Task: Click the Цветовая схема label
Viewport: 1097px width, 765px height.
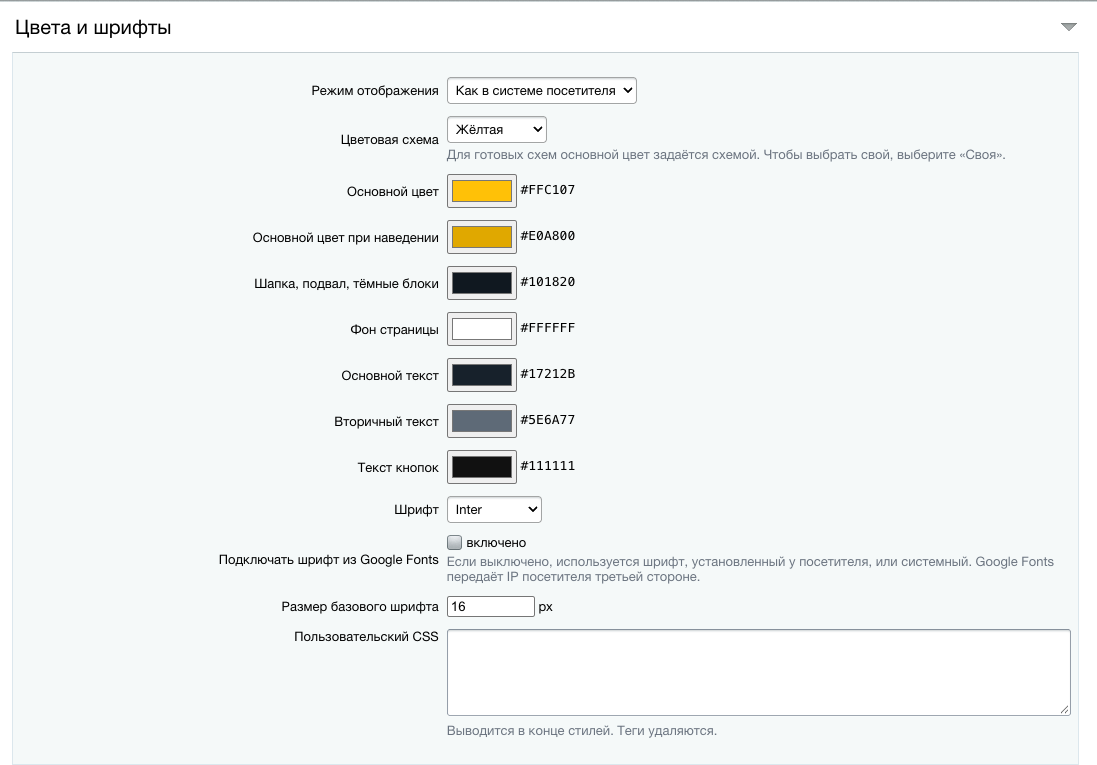Action: [x=390, y=139]
